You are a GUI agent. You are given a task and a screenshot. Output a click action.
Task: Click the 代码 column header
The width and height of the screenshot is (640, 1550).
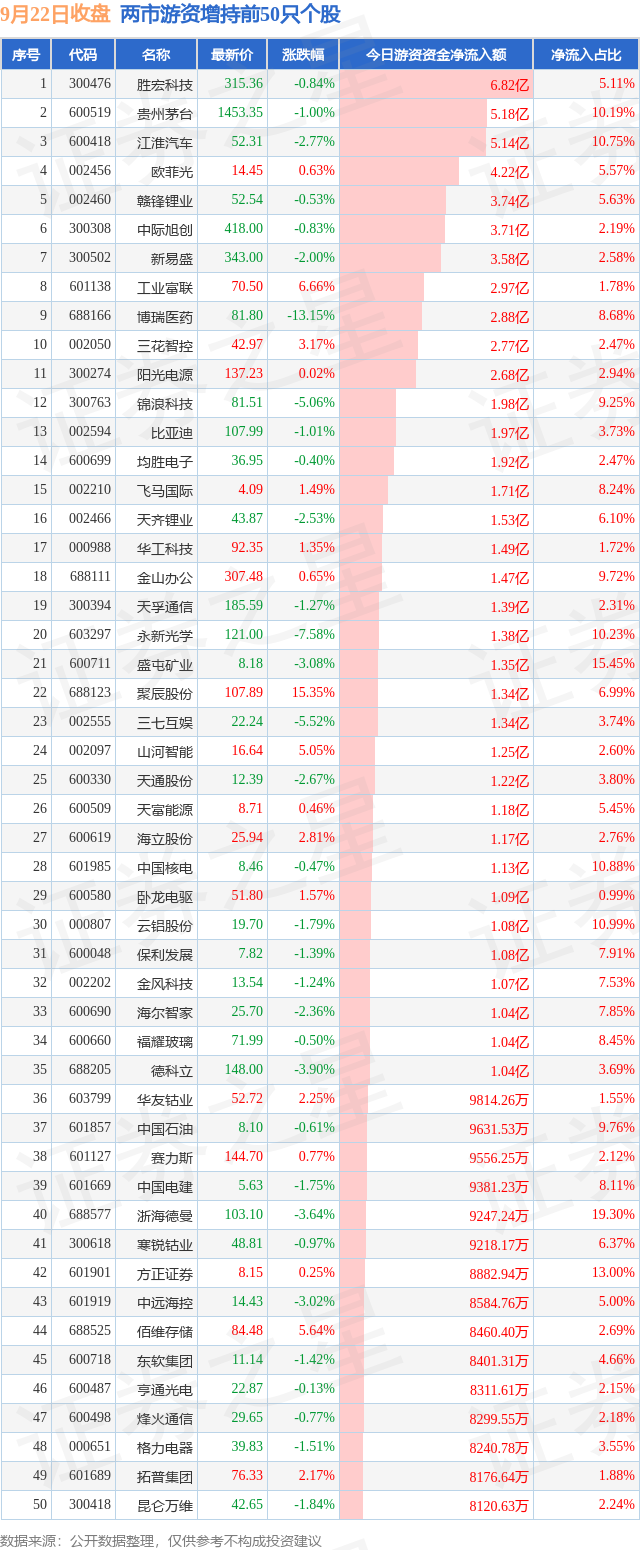click(x=83, y=54)
